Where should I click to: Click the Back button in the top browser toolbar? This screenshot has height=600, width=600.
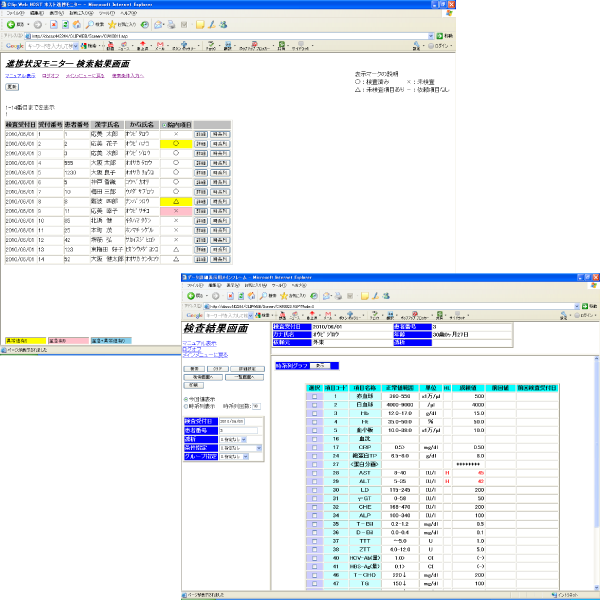coord(10,23)
